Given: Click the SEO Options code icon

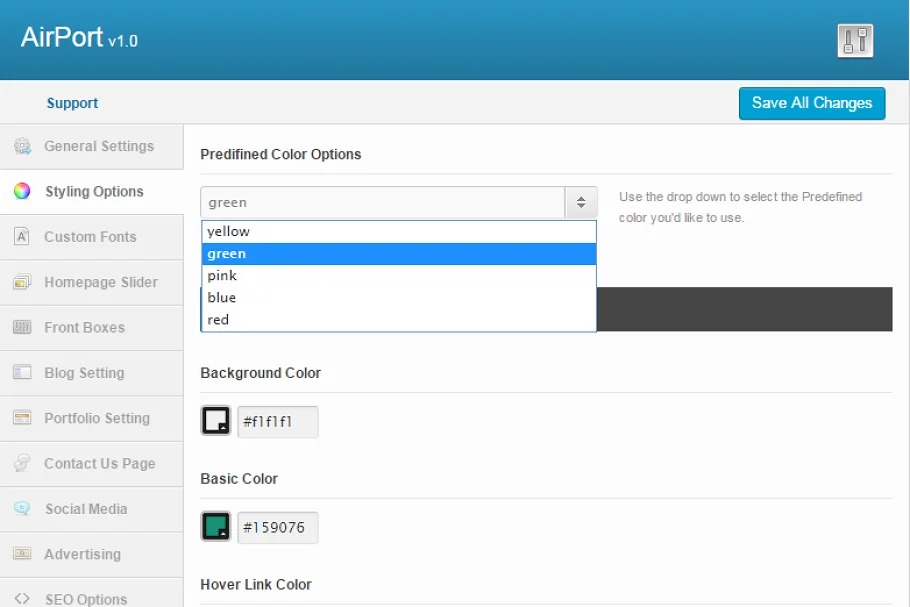Looking at the screenshot, I should click(22, 599).
